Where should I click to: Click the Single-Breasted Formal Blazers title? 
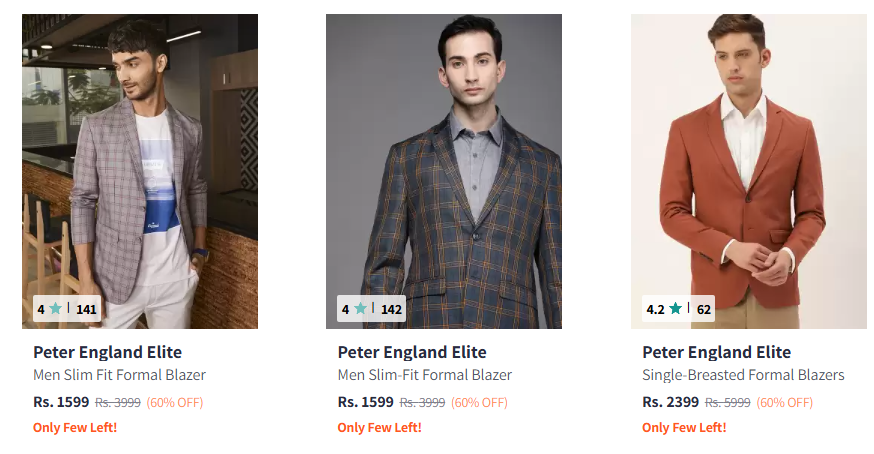tap(743, 375)
